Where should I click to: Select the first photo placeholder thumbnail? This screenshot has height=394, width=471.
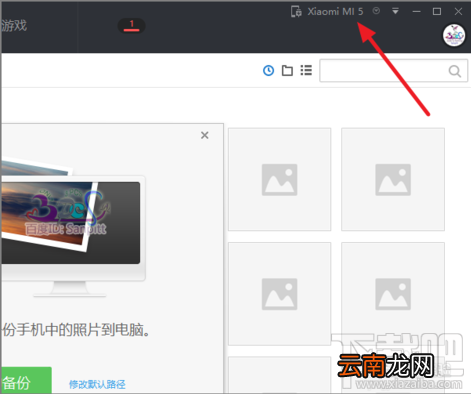279,179
